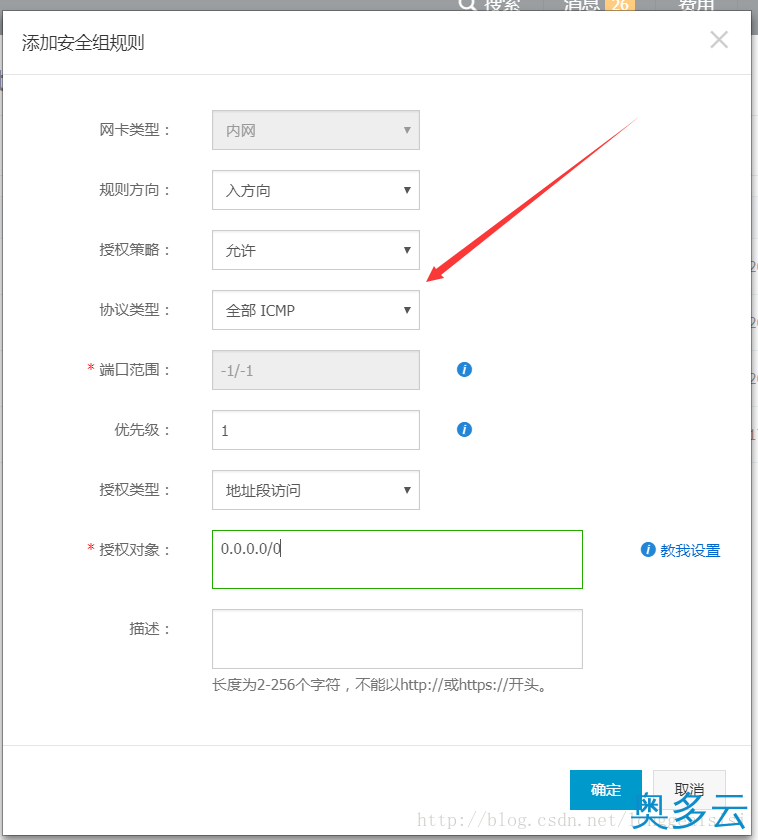Click the 网卡类型 label text
This screenshot has width=758, height=840.
click(x=134, y=130)
